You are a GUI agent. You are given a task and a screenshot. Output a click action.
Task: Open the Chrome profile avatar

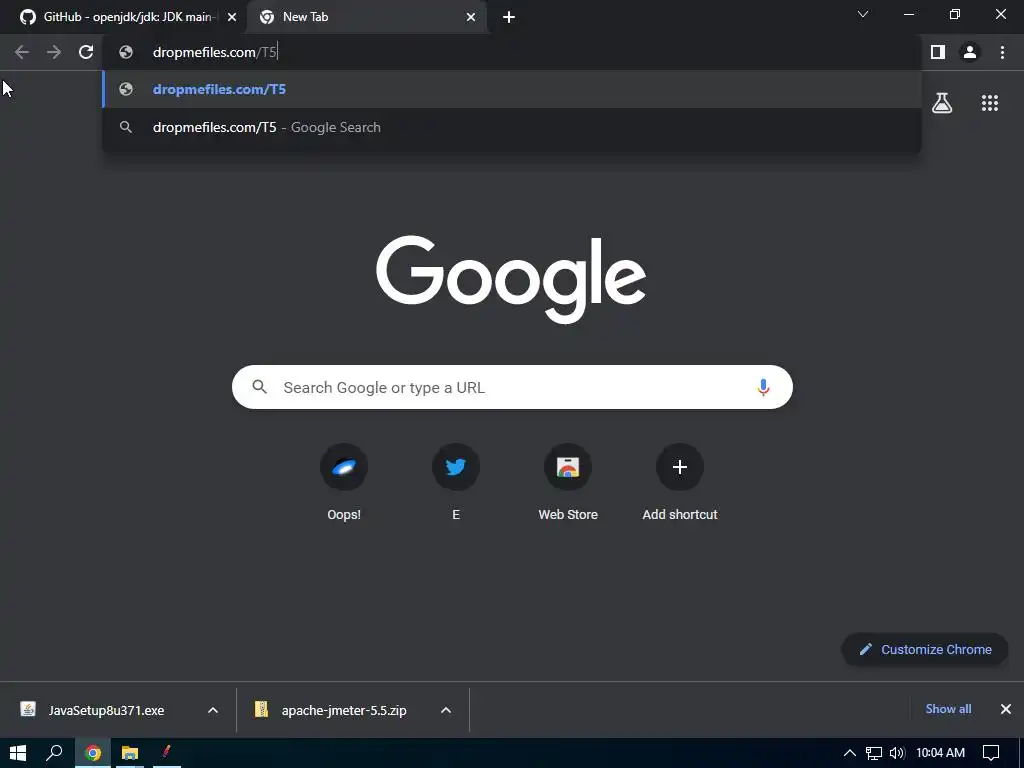tap(970, 52)
